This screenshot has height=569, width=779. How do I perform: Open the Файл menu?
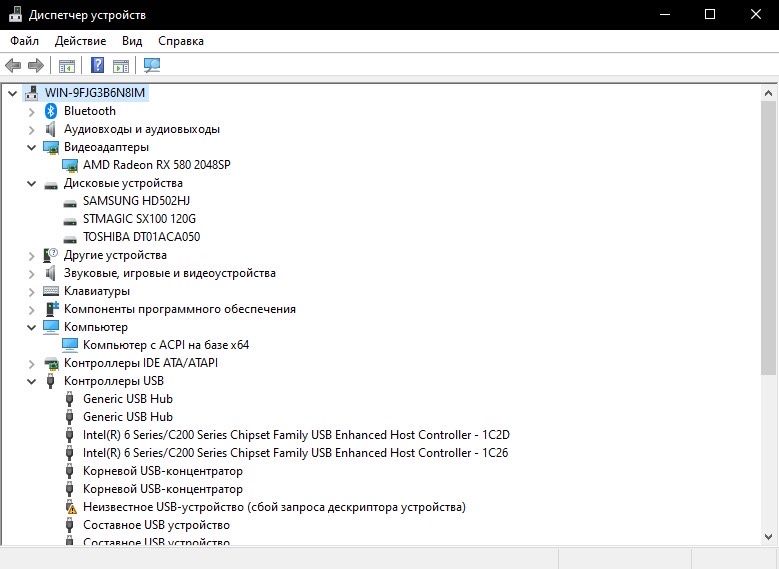(x=24, y=41)
